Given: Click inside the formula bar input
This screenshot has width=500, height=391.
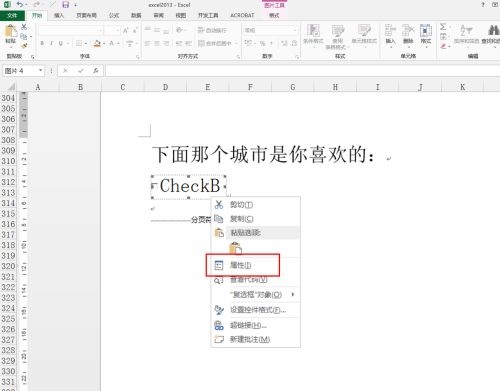Looking at the screenshot, I should click(302, 71).
